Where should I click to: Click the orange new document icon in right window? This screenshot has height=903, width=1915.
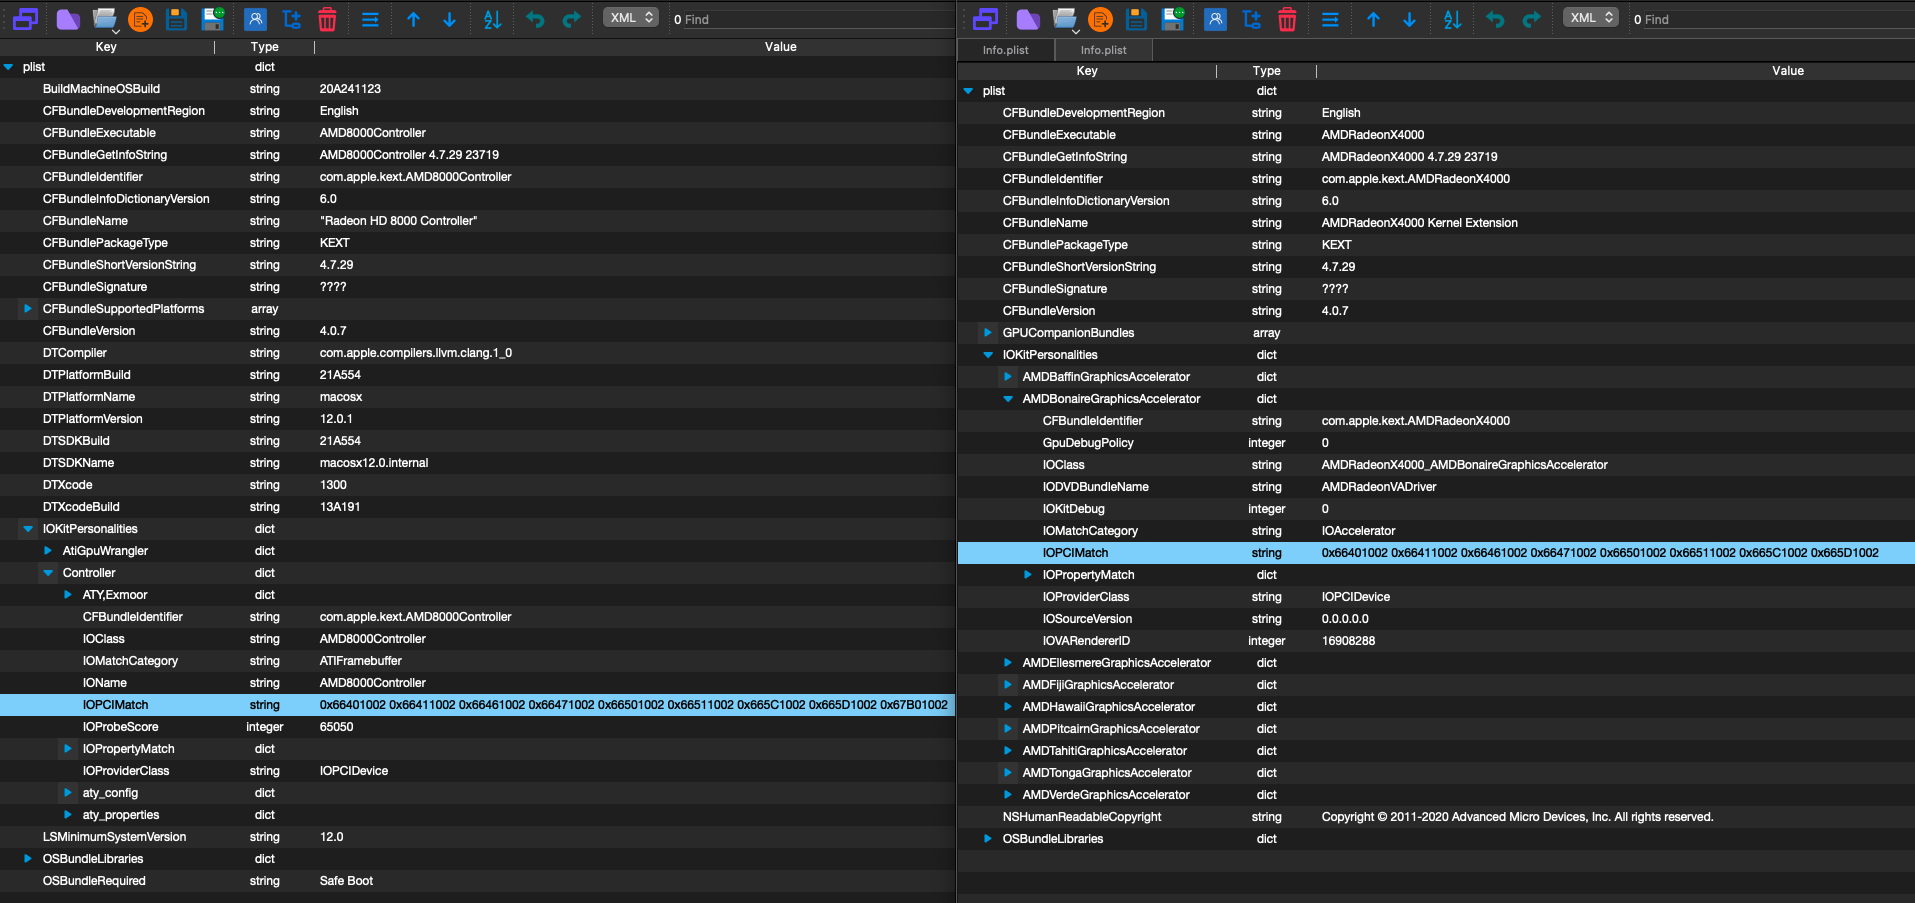1100,19
